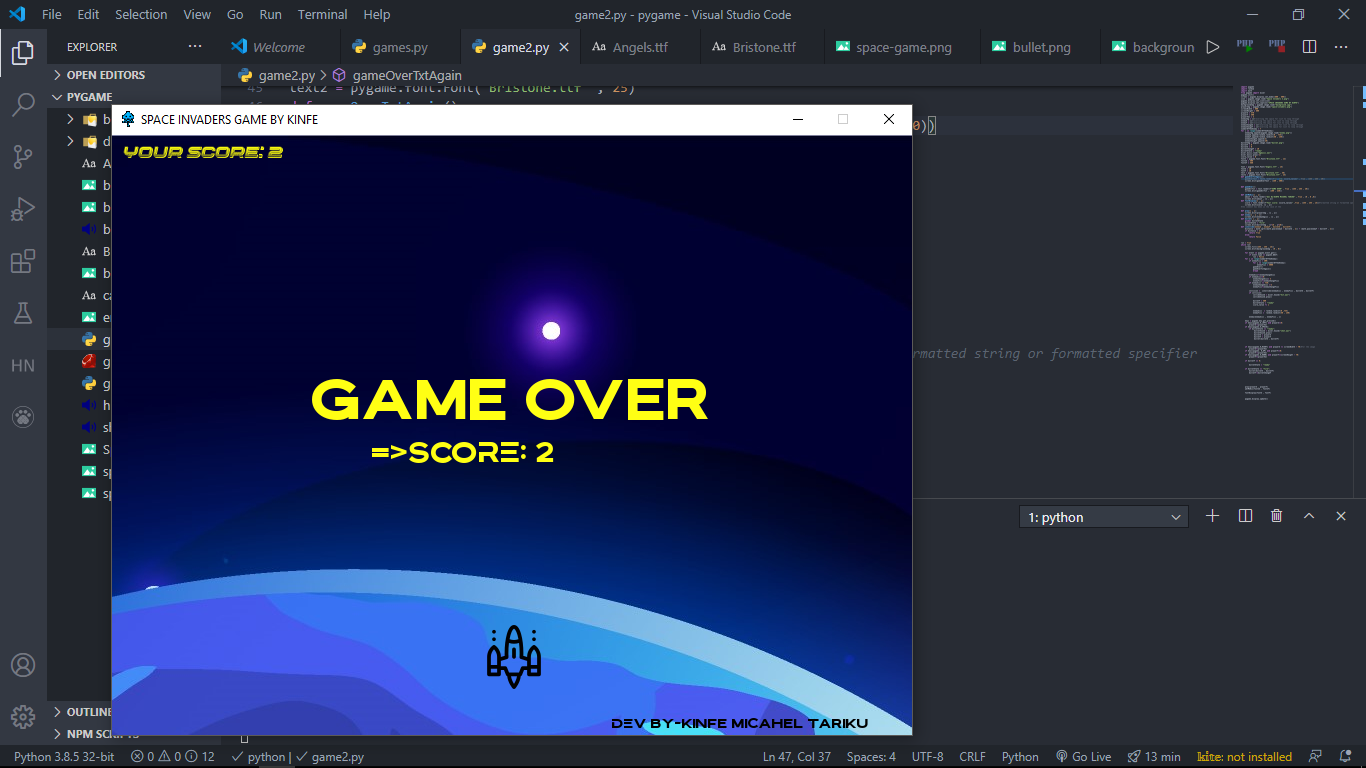Switch to the Angels.ttf tab
Screen dimensions: 1366x768
[x=641, y=47]
